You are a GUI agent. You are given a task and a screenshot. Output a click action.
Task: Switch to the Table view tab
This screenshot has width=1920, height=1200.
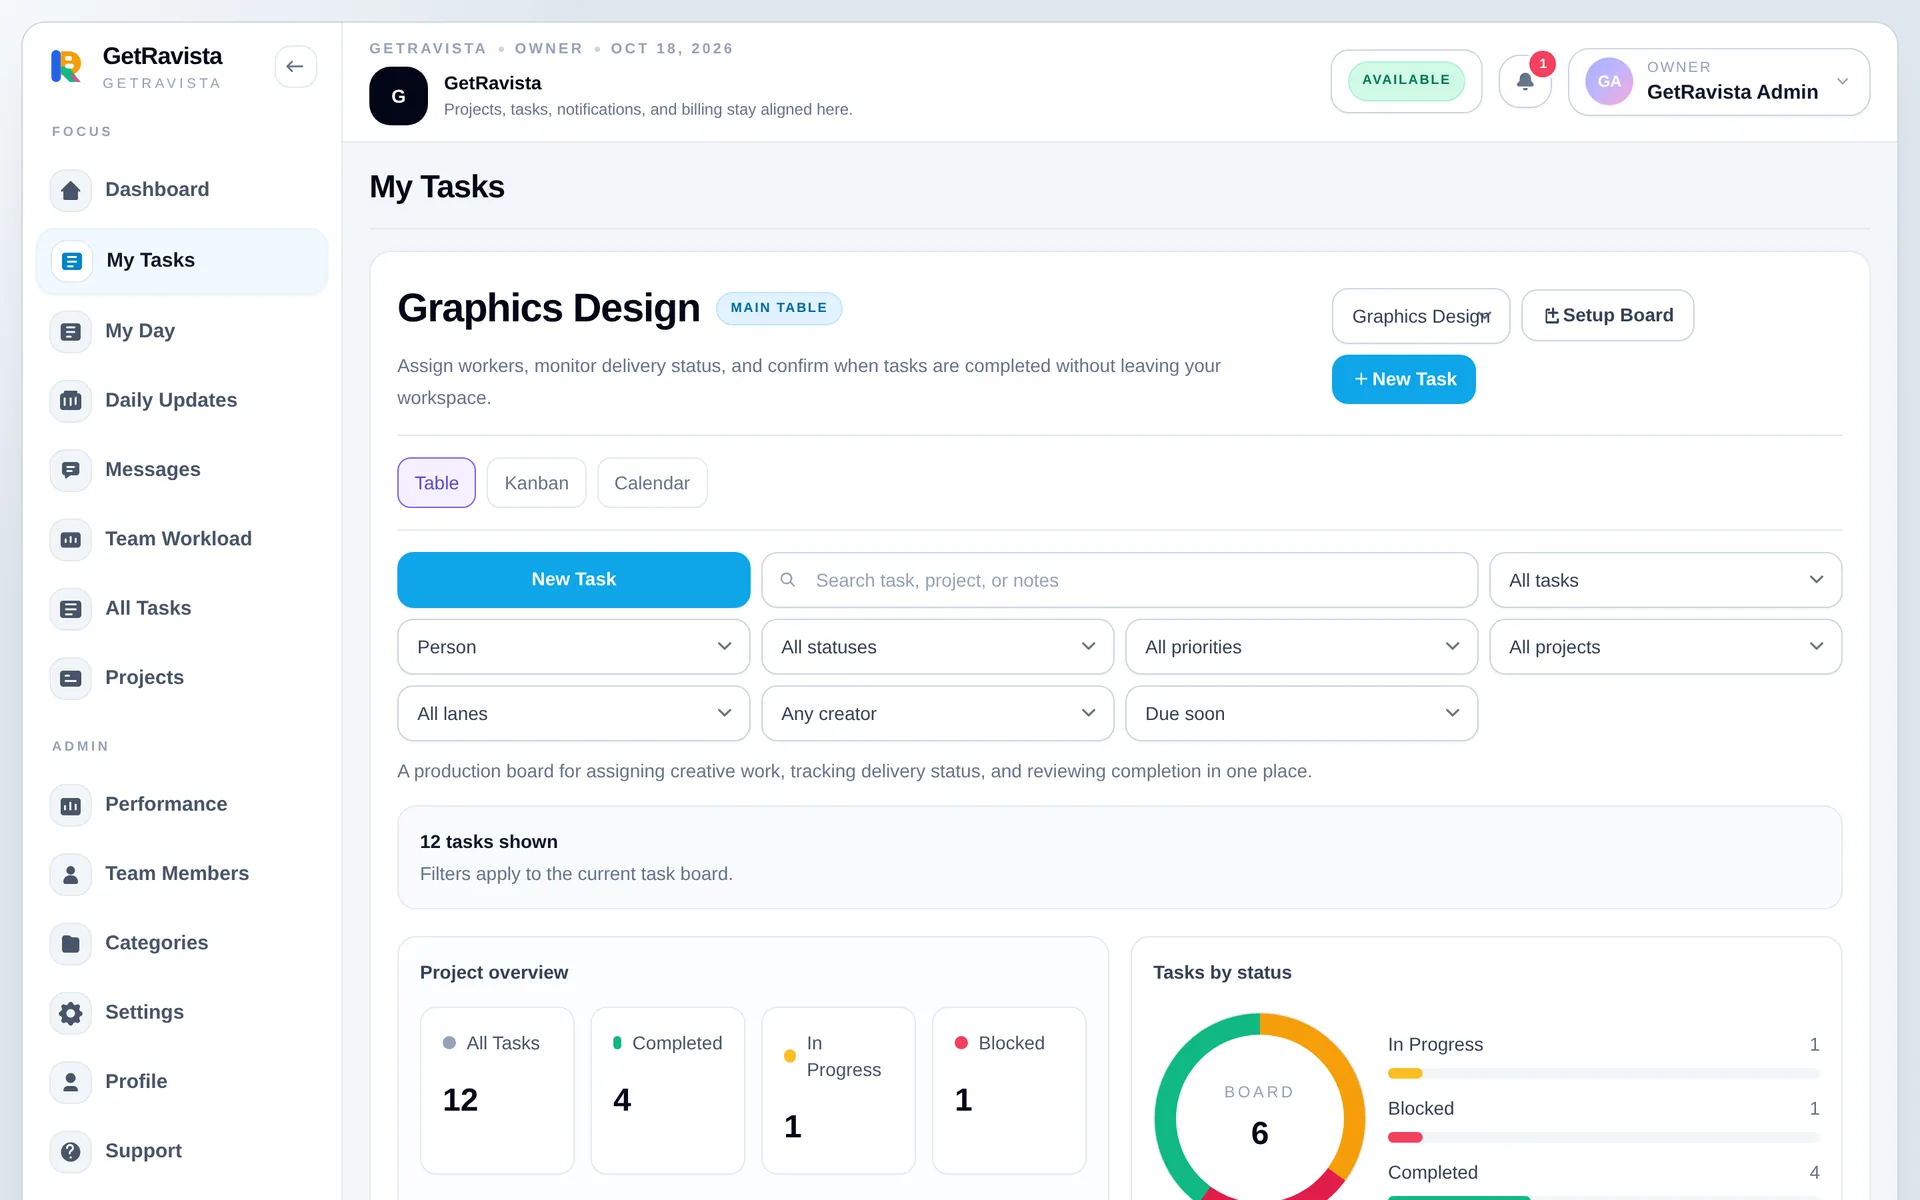[436, 483]
